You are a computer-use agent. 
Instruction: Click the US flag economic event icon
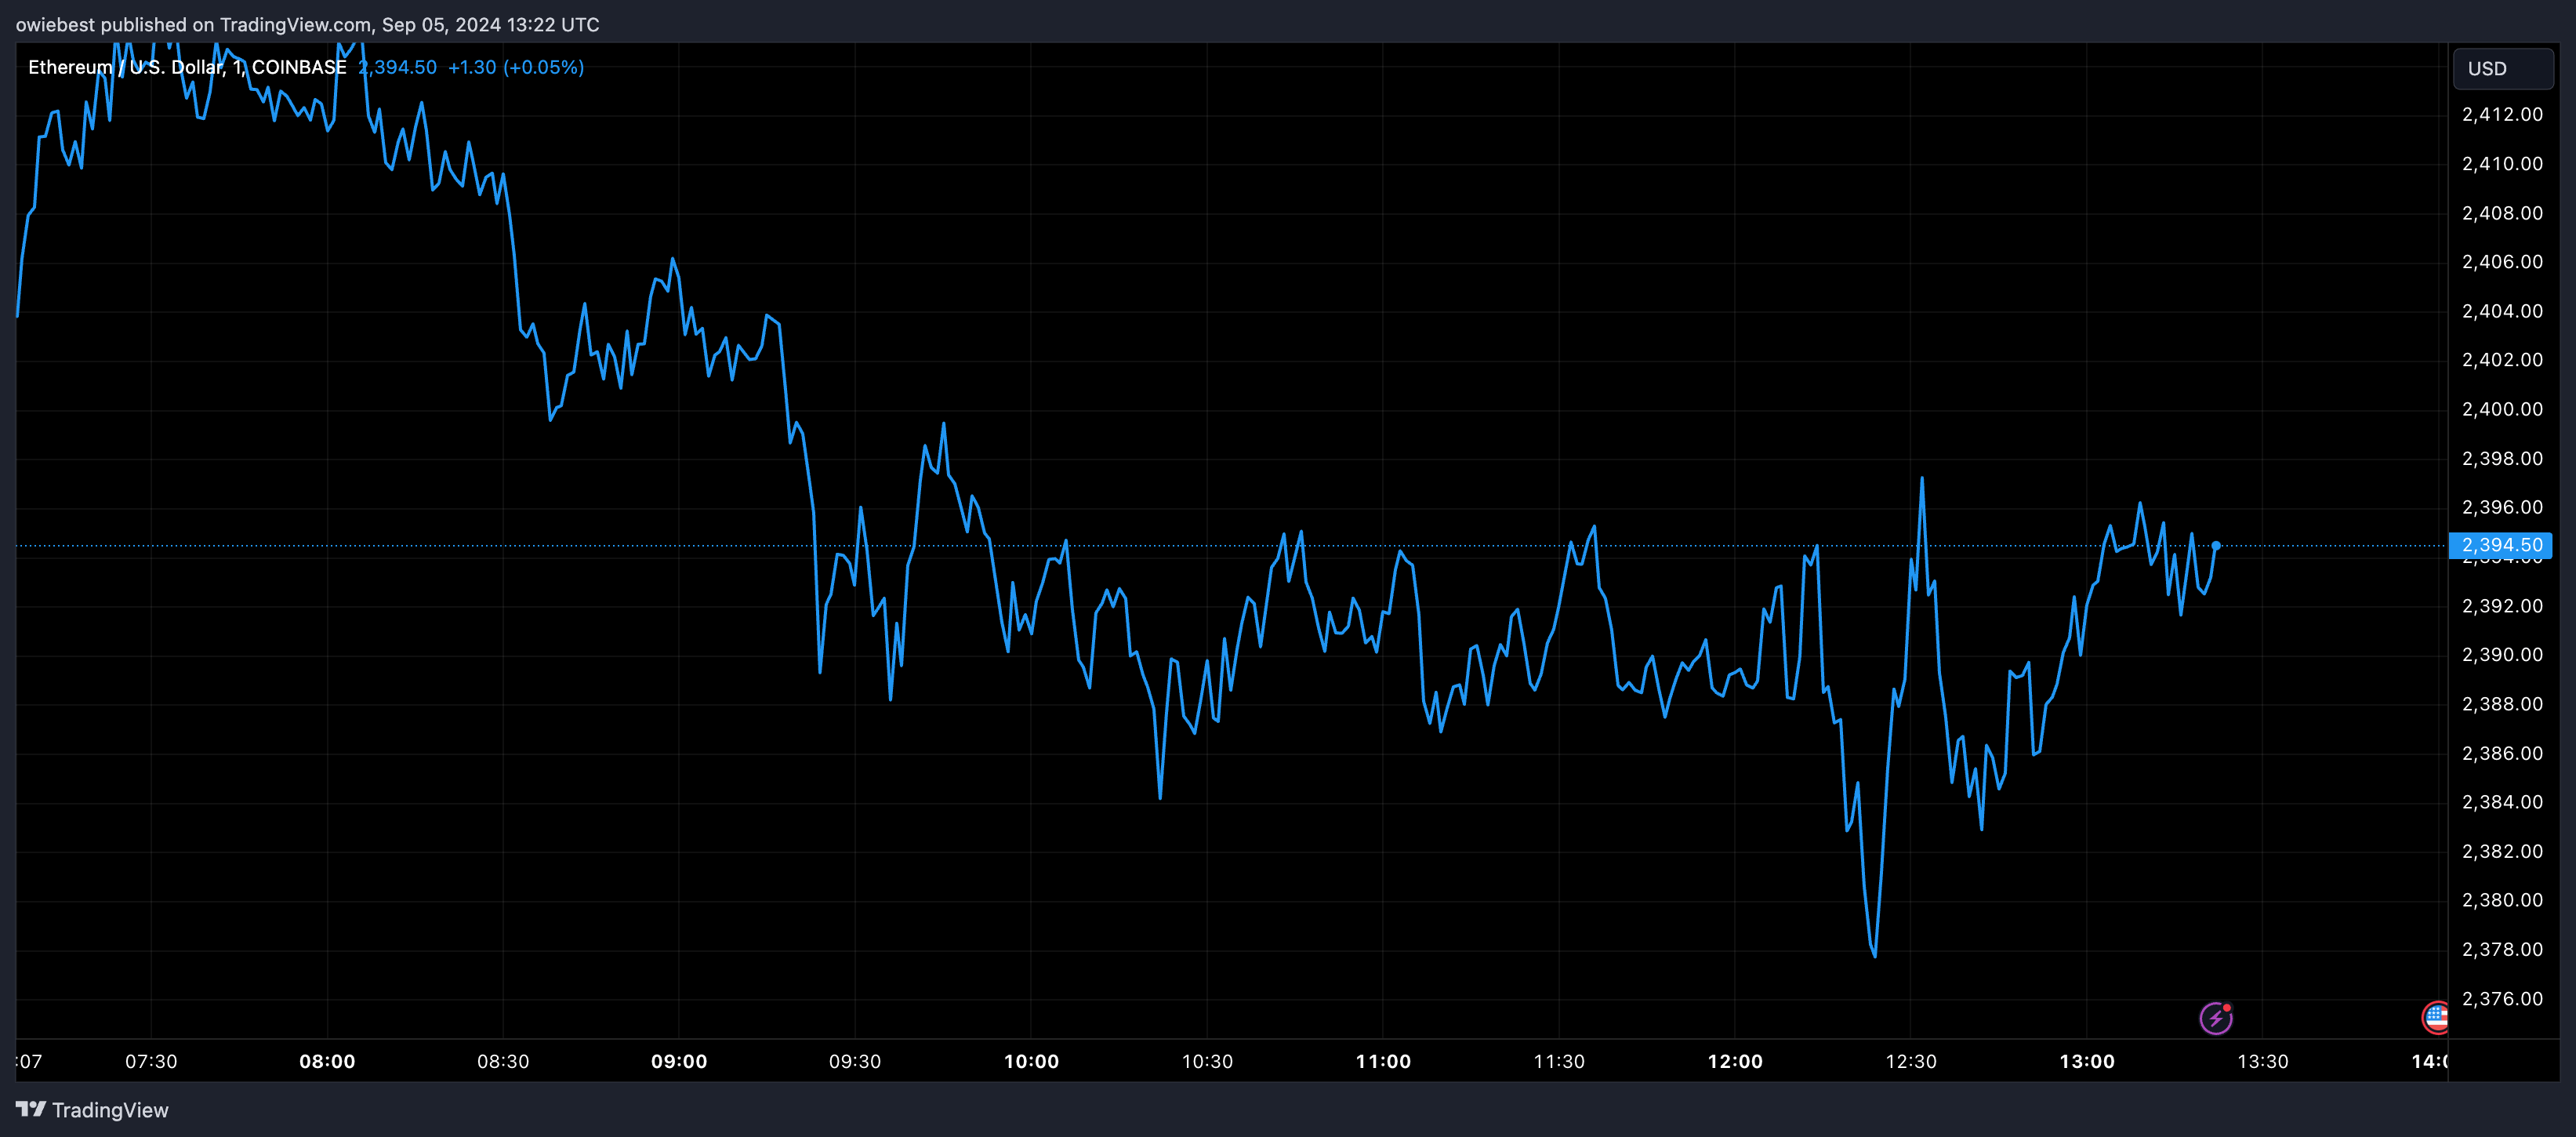[x=2436, y=1018]
